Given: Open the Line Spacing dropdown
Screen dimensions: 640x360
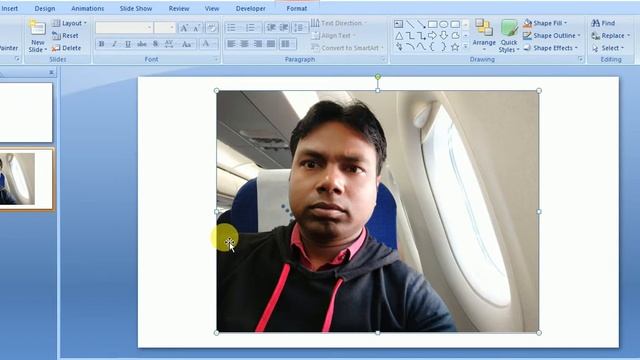Looking at the screenshot, I should (x=300, y=28).
